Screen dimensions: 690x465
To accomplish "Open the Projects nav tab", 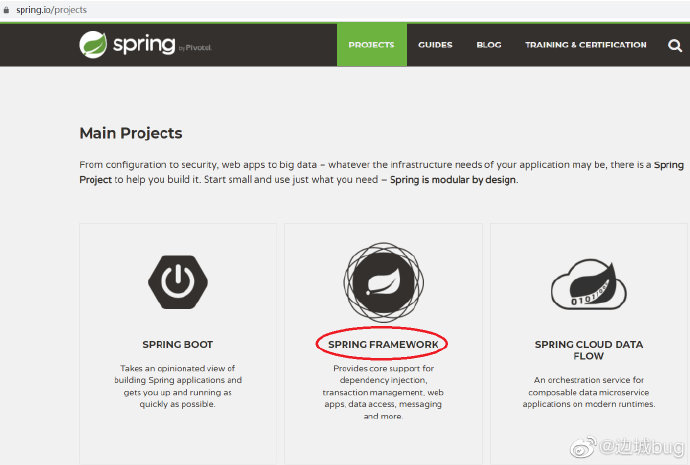I will pyautogui.click(x=371, y=45).
